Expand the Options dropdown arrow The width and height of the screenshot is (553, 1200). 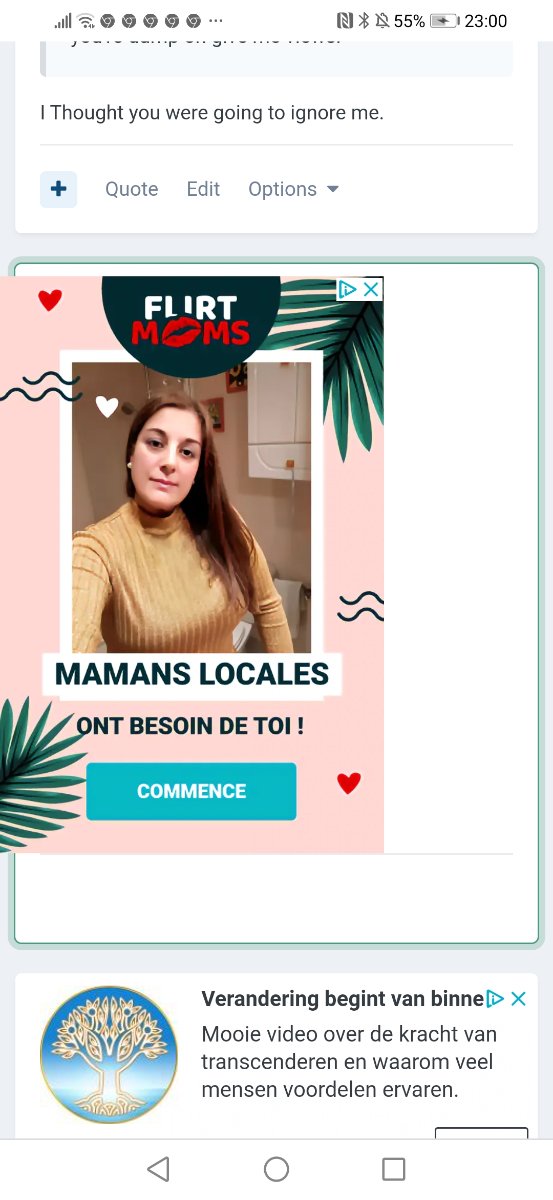(x=333, y=189)
